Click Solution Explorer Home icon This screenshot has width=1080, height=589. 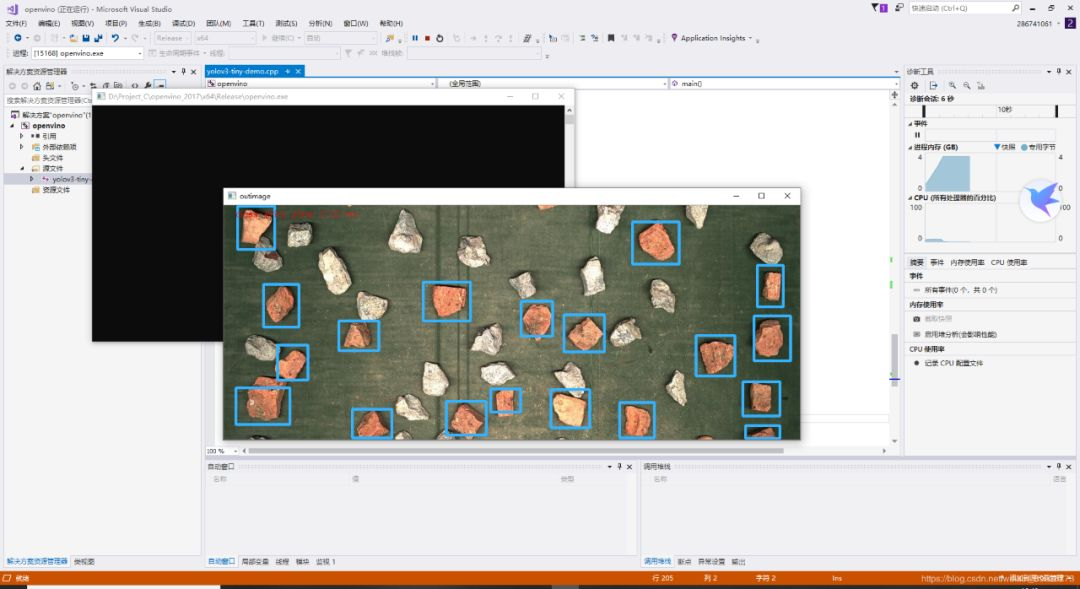tap(37, 85)
